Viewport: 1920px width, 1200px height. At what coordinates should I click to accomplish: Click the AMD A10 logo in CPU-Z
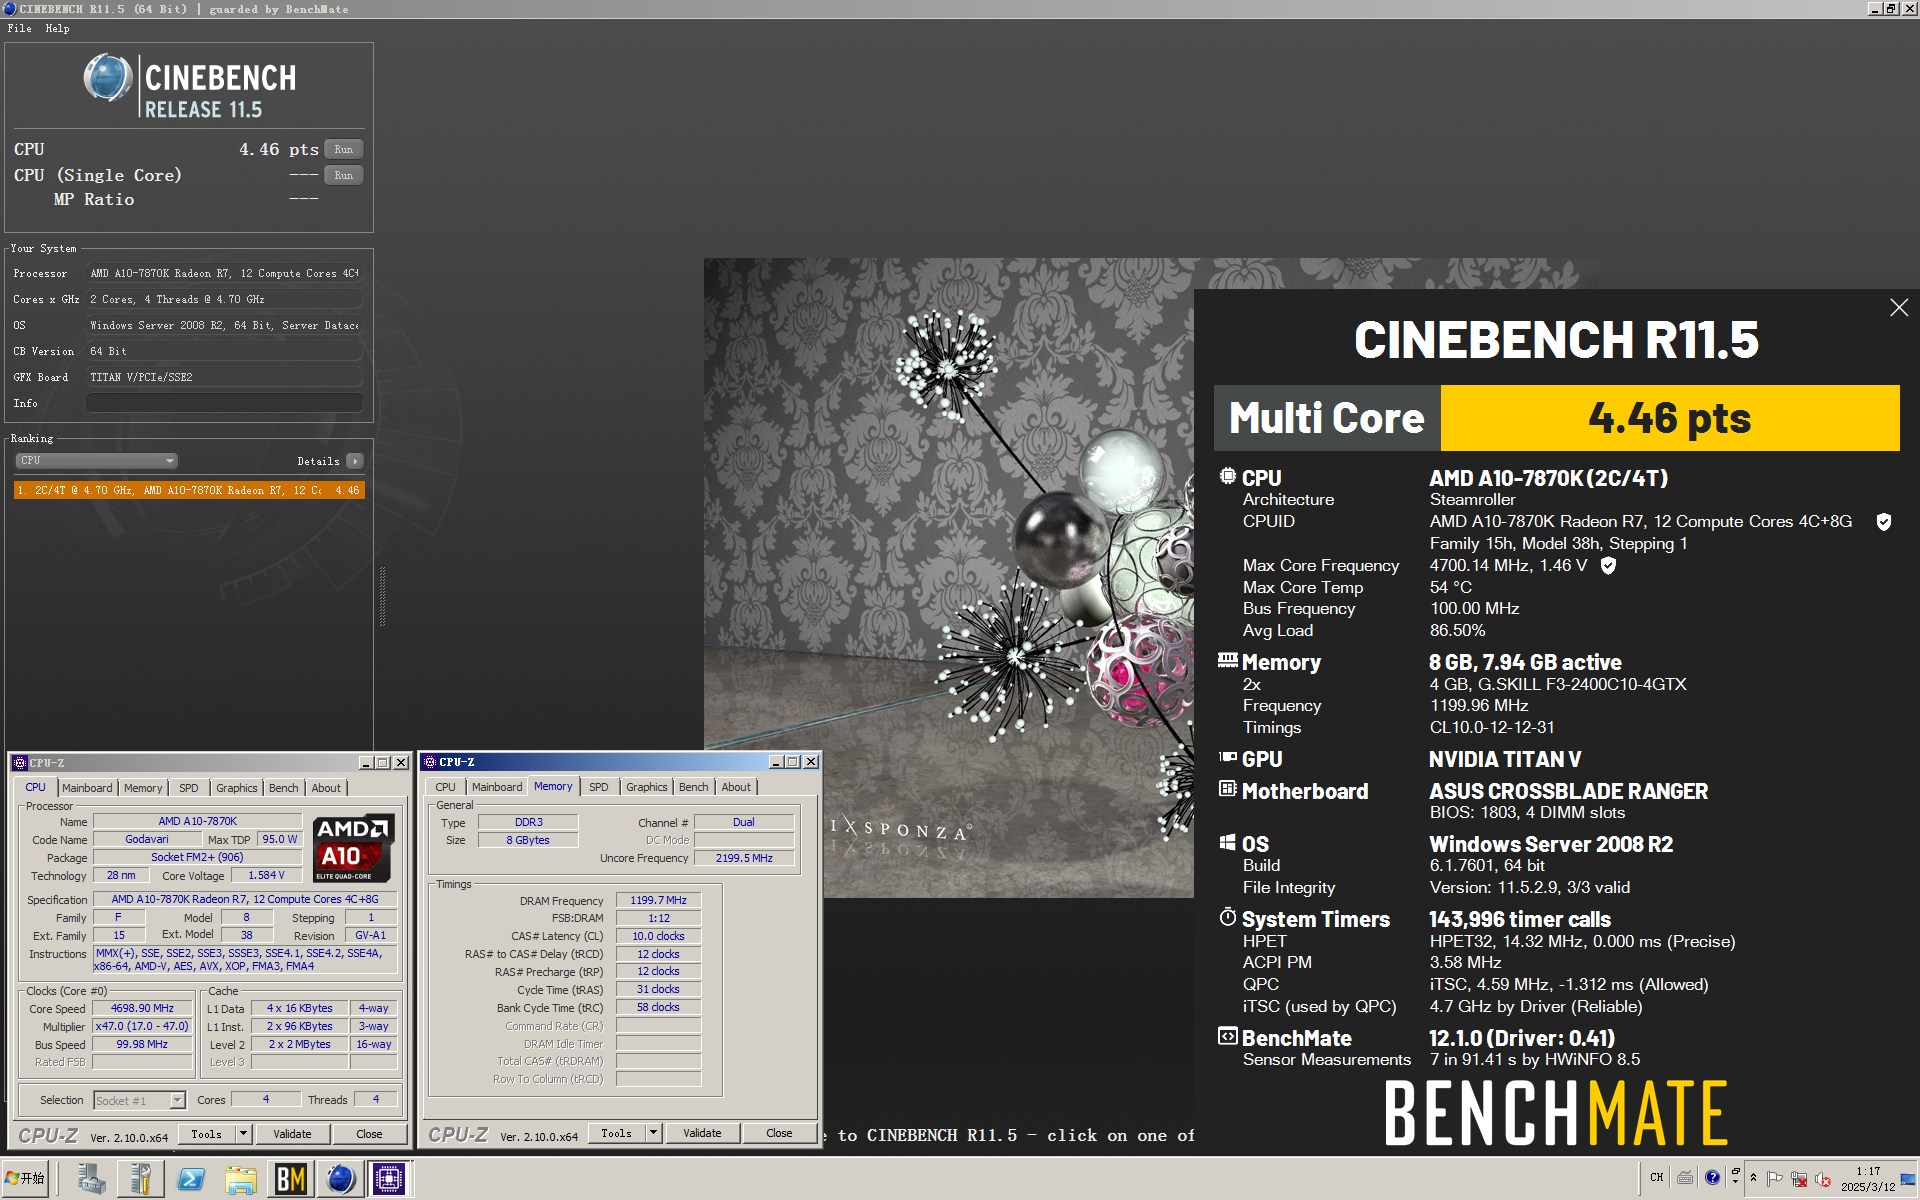pos(353,847)
